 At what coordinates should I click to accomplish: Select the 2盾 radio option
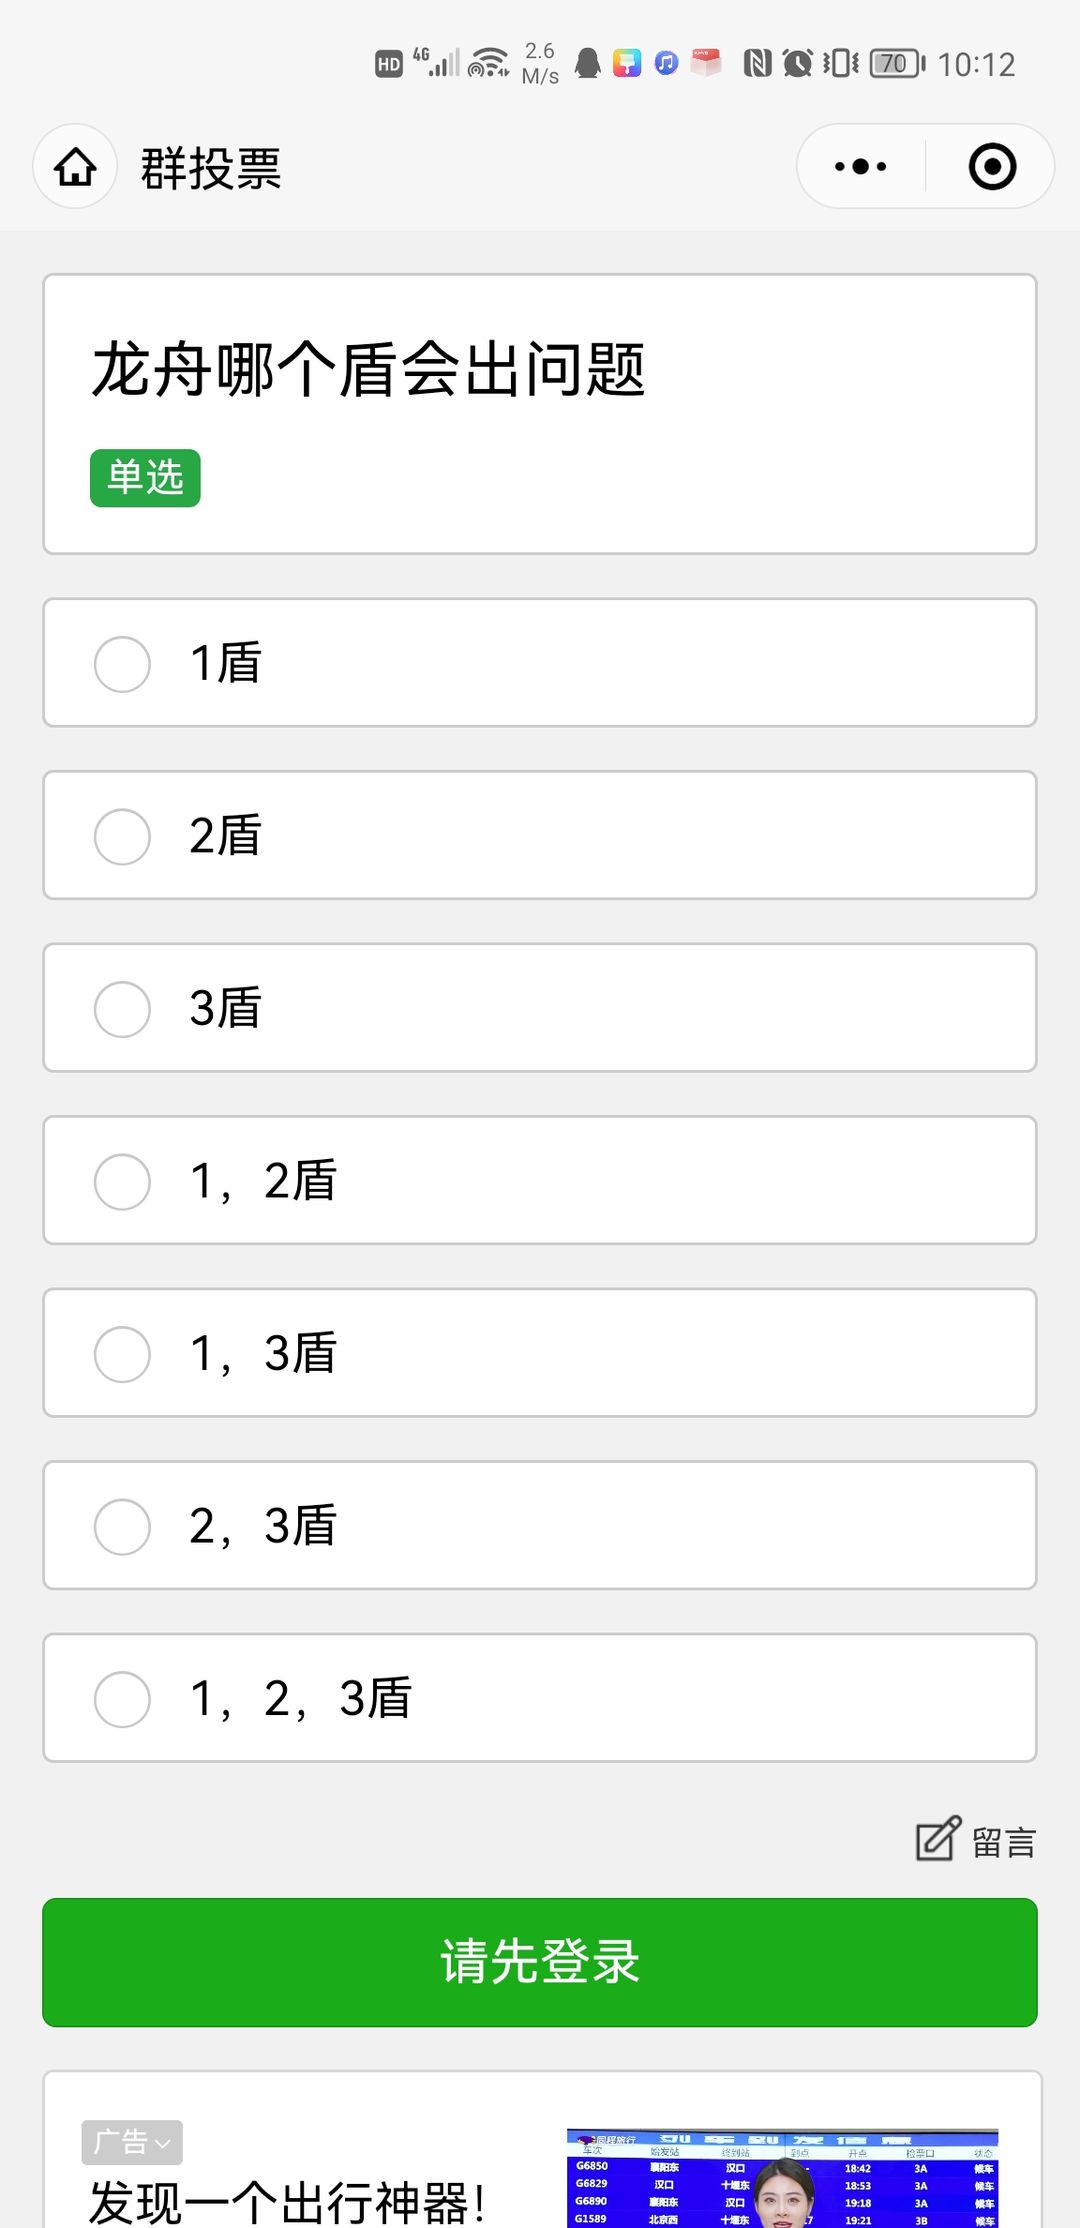pos(540,835)
